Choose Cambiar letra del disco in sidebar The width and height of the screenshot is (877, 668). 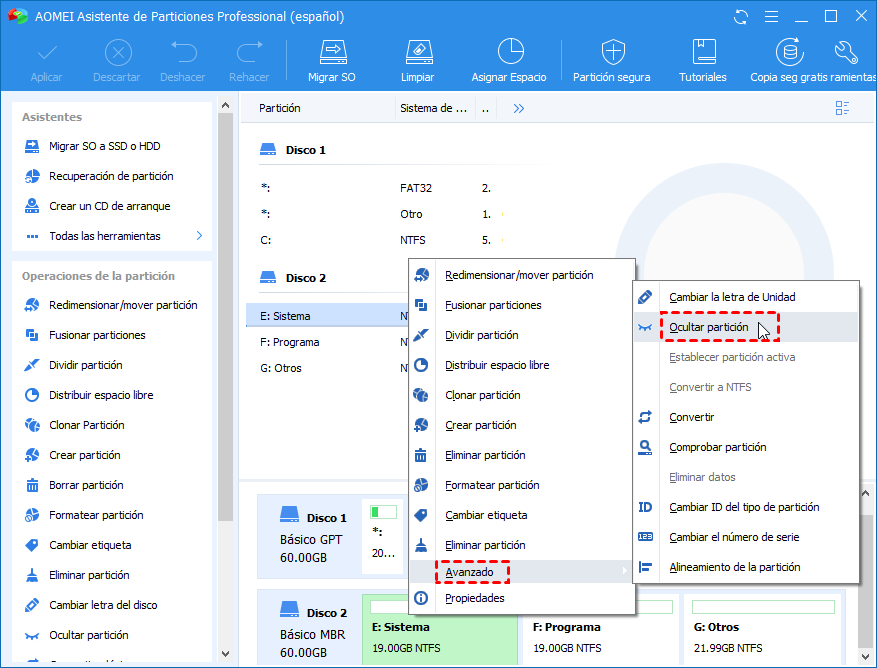(x=103, y=605)
